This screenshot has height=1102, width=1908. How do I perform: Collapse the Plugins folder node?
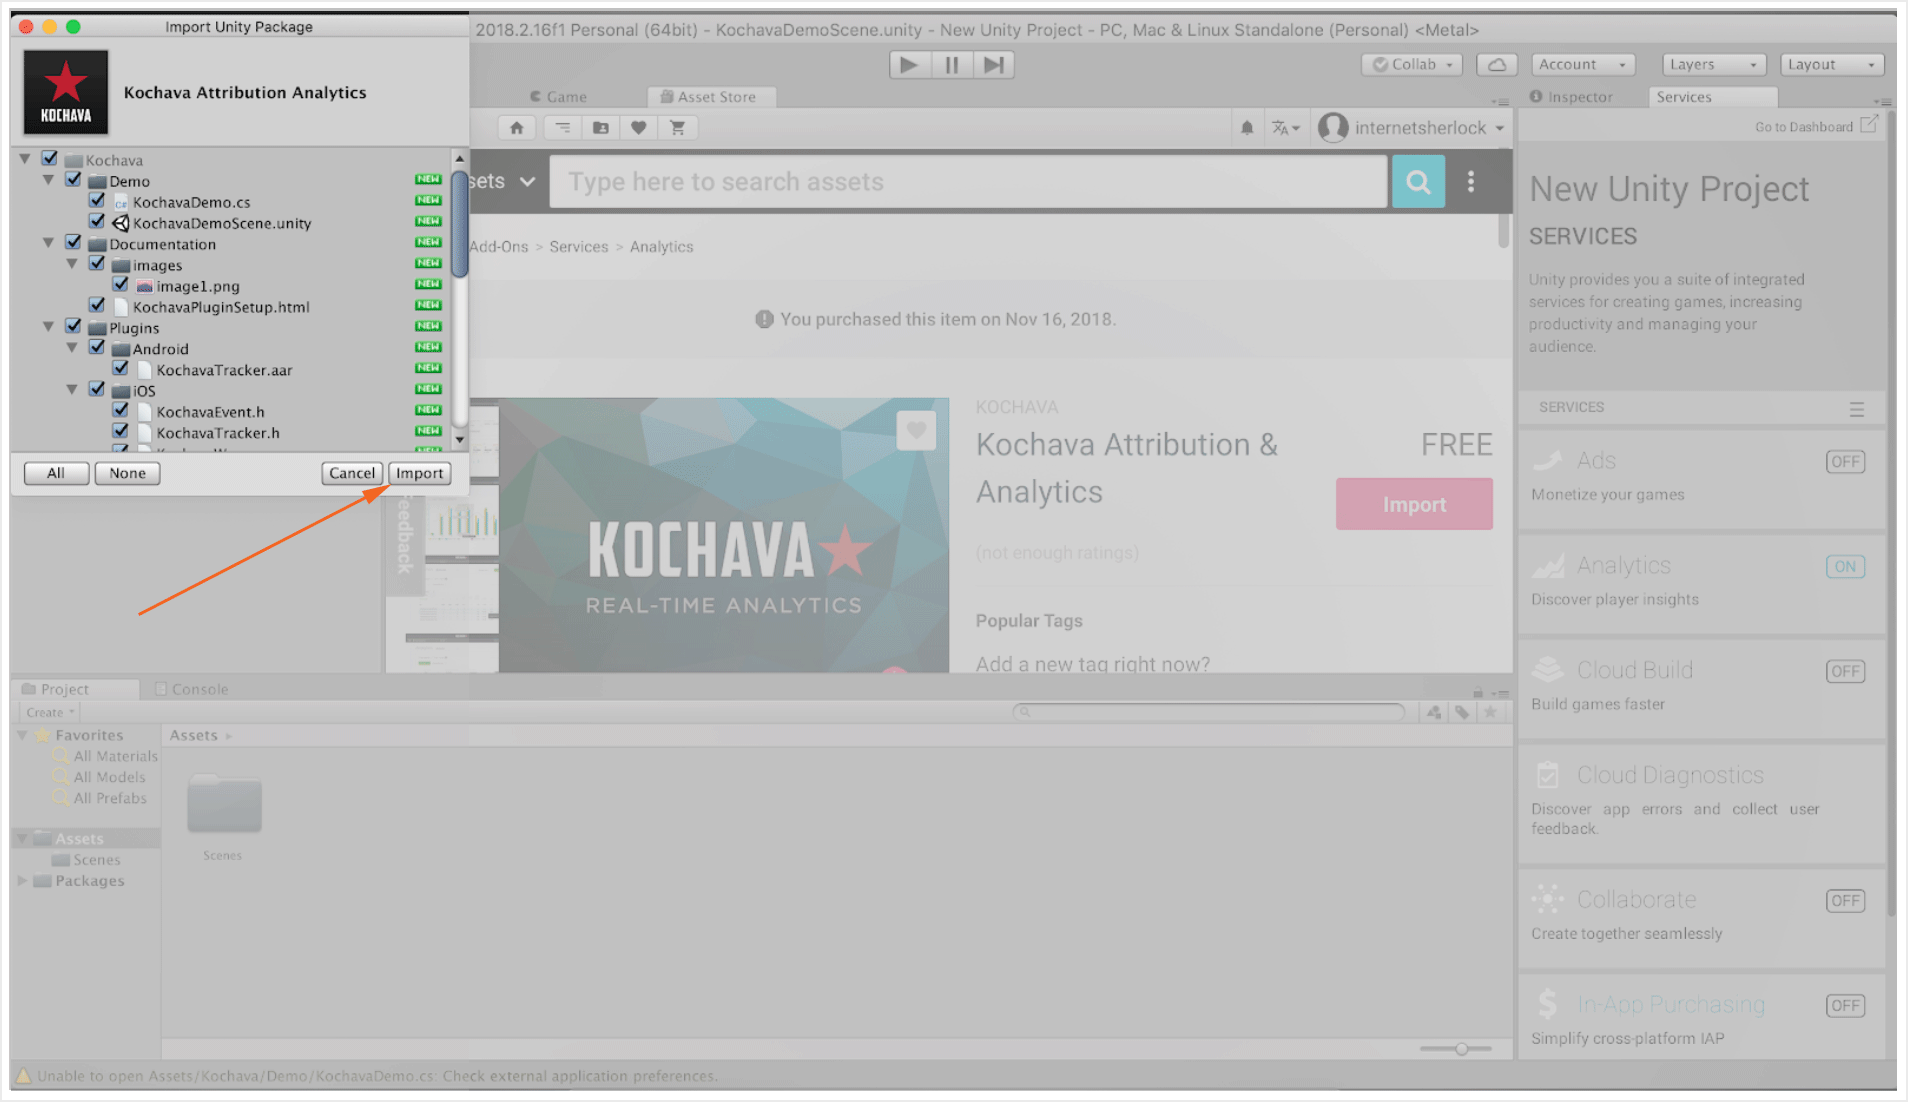49,327
